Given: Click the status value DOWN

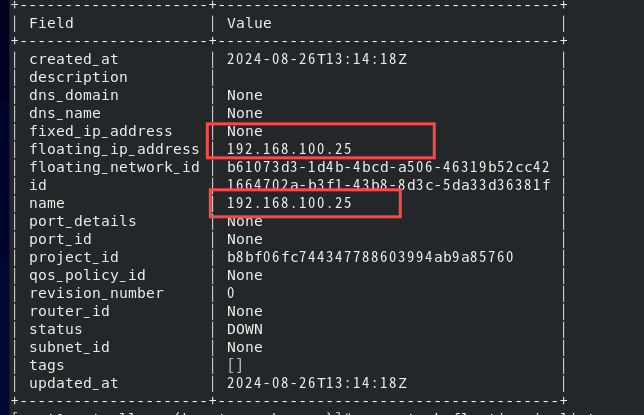Looking at the screenshot, I should (245, 329).
